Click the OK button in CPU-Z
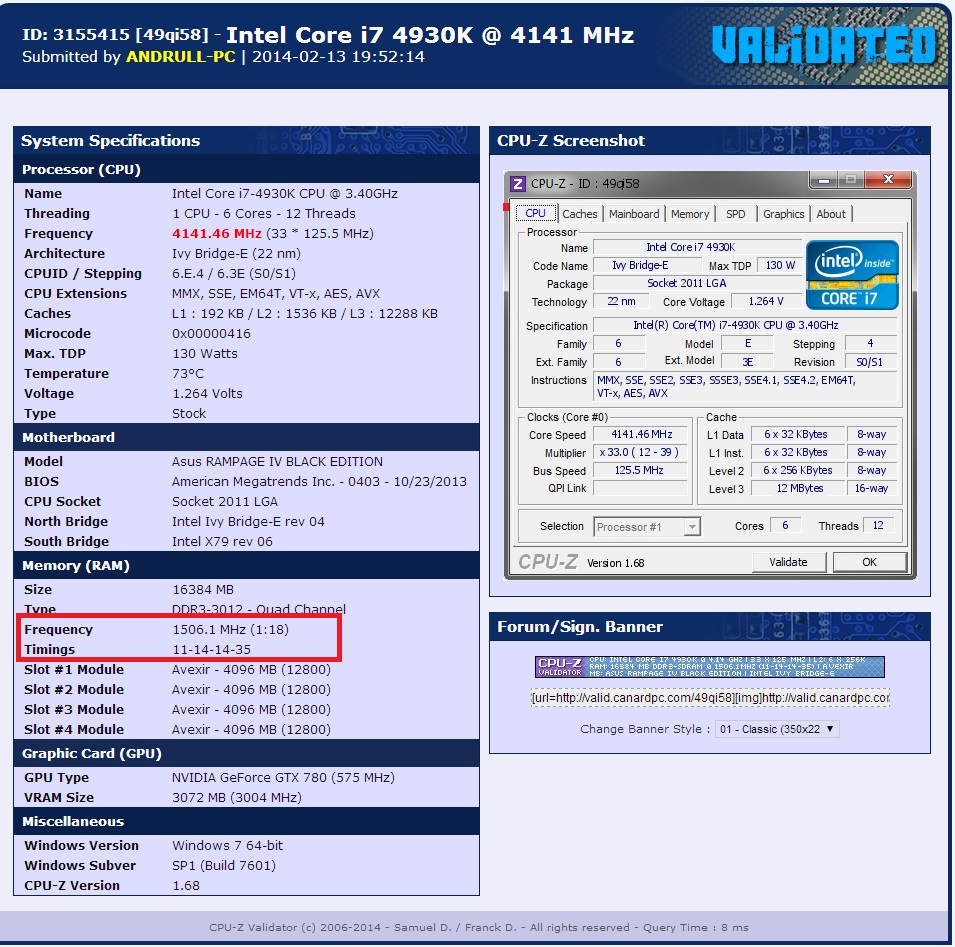The width and height of the screenshot is (955, 947). [x=869, y=562]
